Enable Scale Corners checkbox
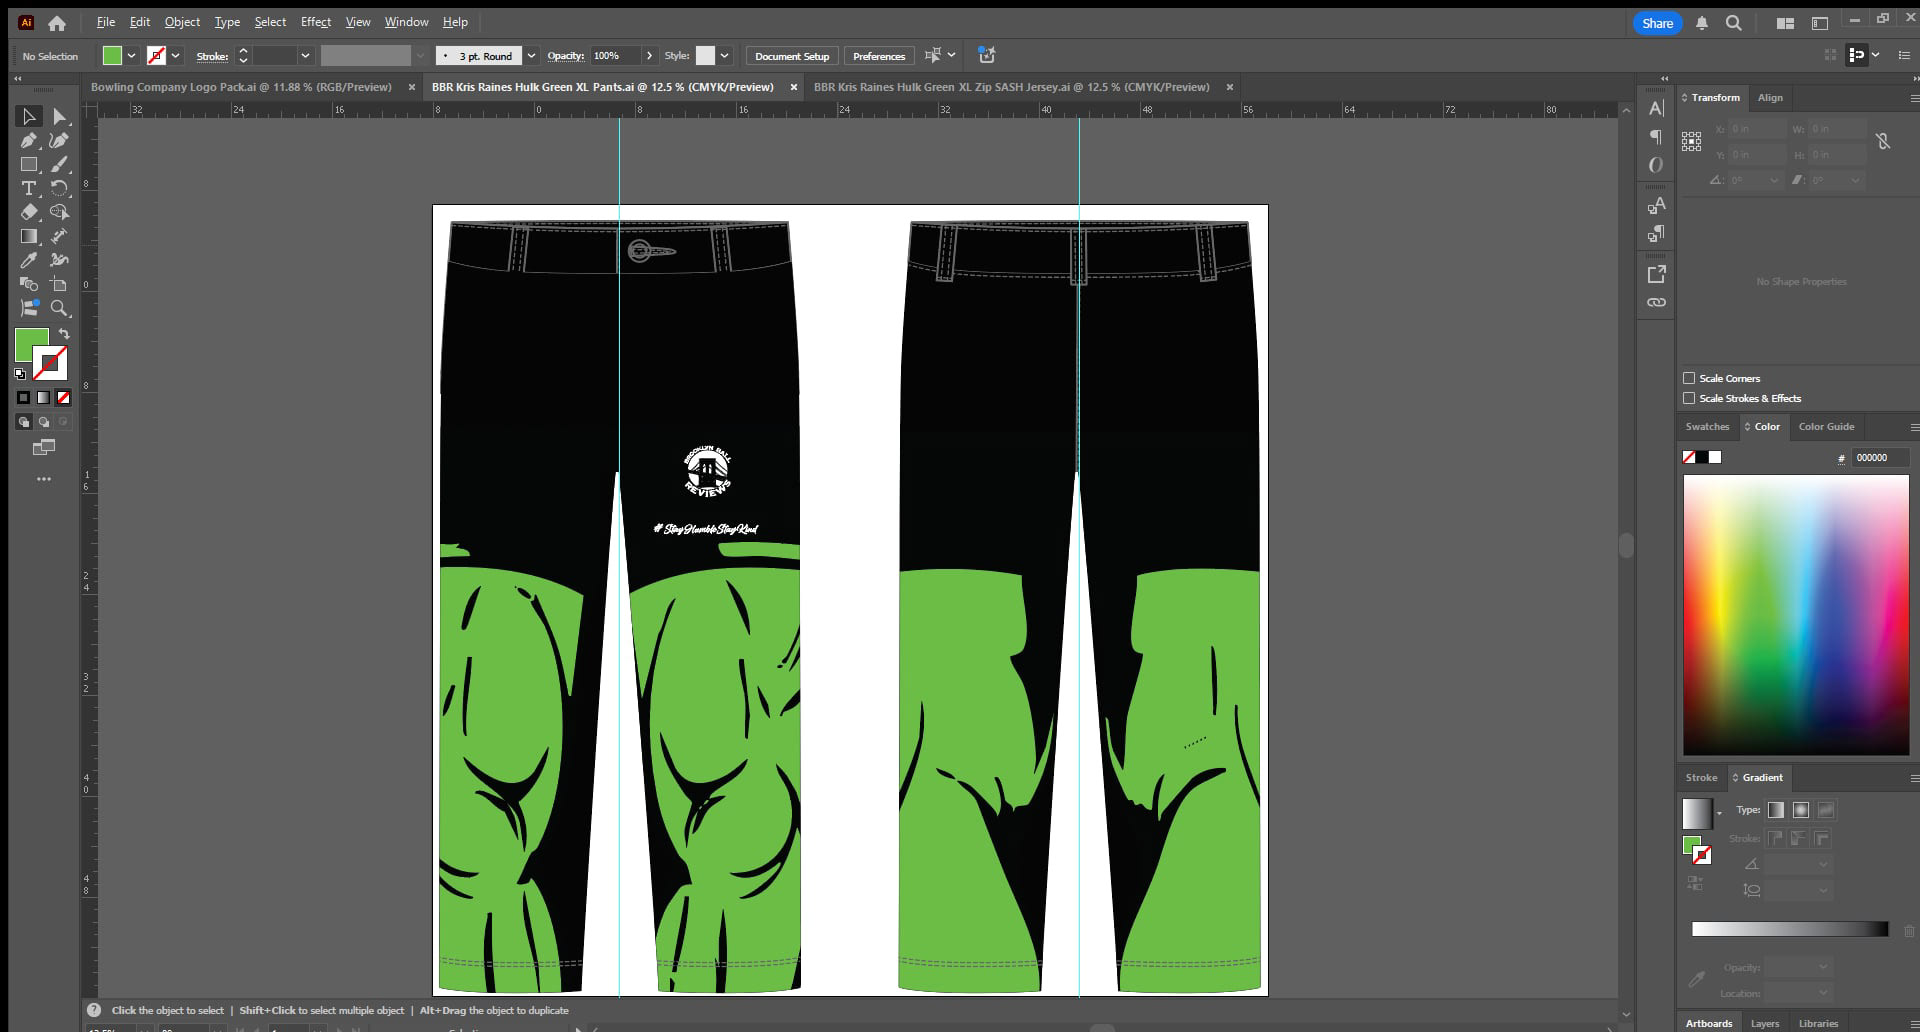1920x1032 pixels. point(1689,378)
